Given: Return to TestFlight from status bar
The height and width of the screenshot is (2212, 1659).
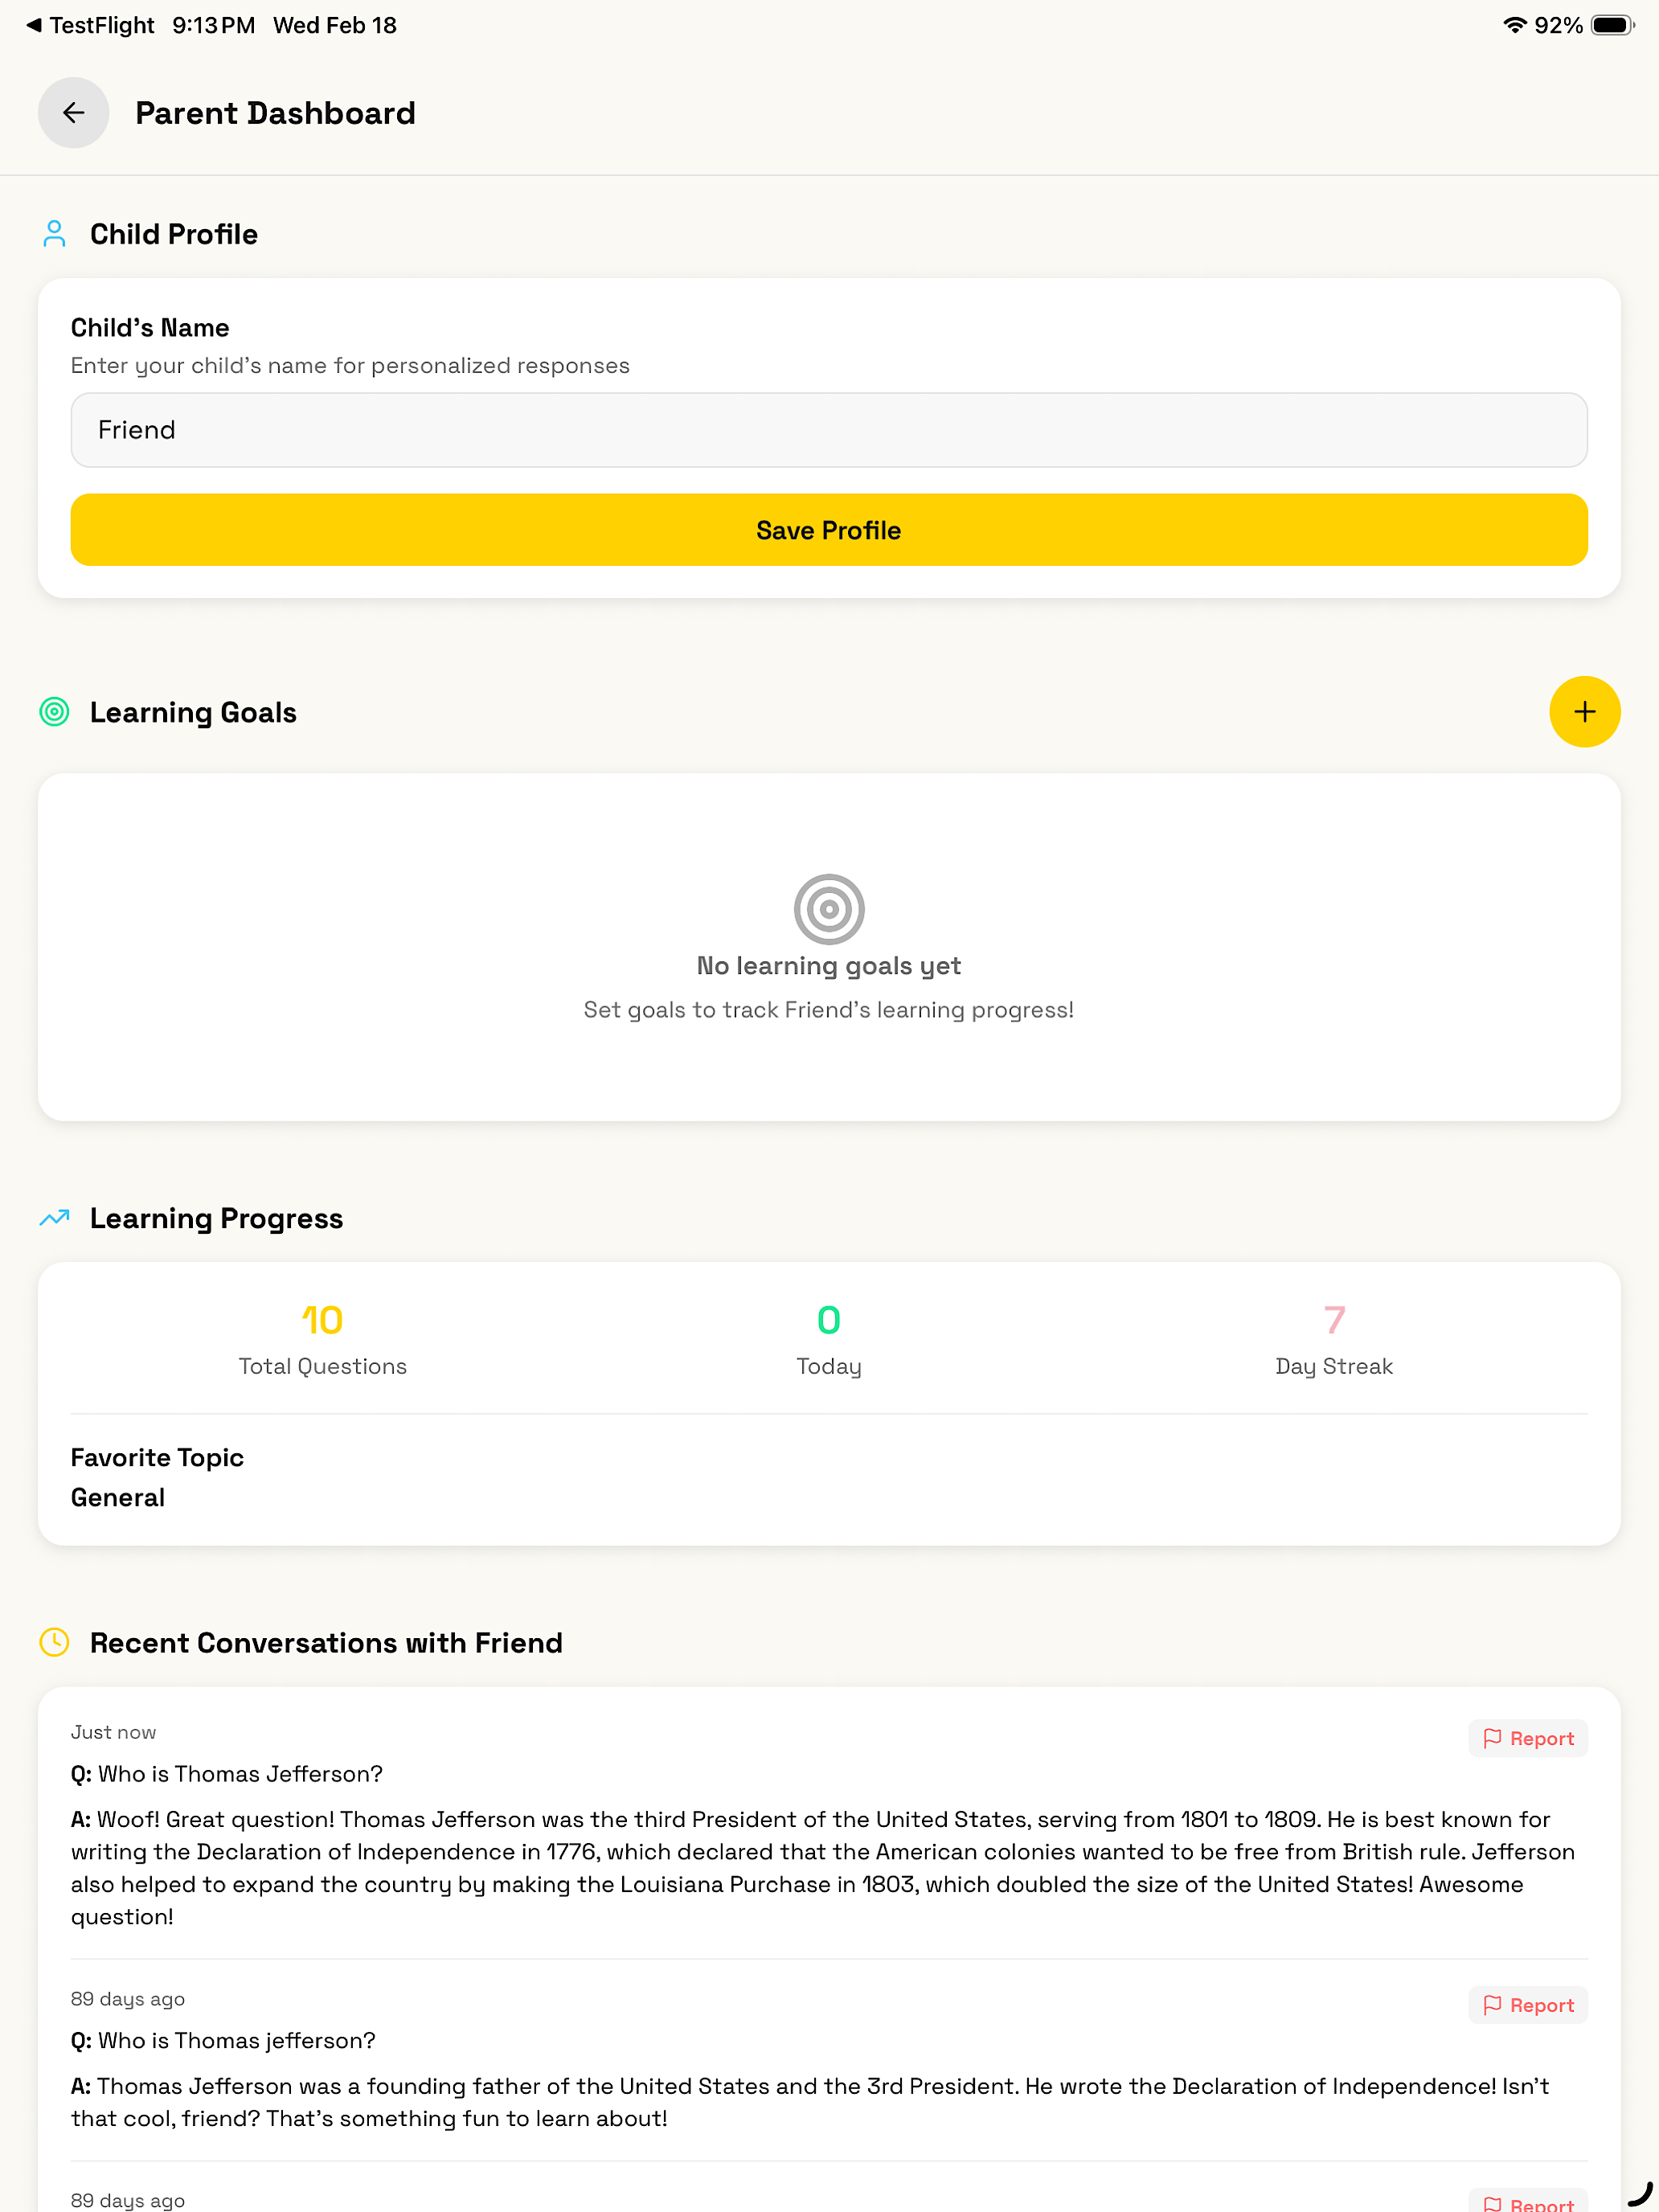Looking at the screenshot, I should (x=90, y=25).
